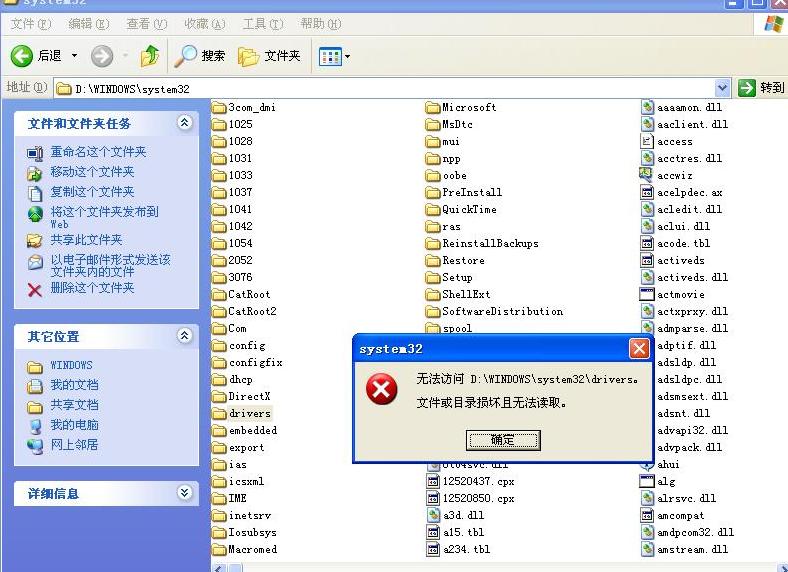Click 重命名这个文件夹 link

click(98, 152)
